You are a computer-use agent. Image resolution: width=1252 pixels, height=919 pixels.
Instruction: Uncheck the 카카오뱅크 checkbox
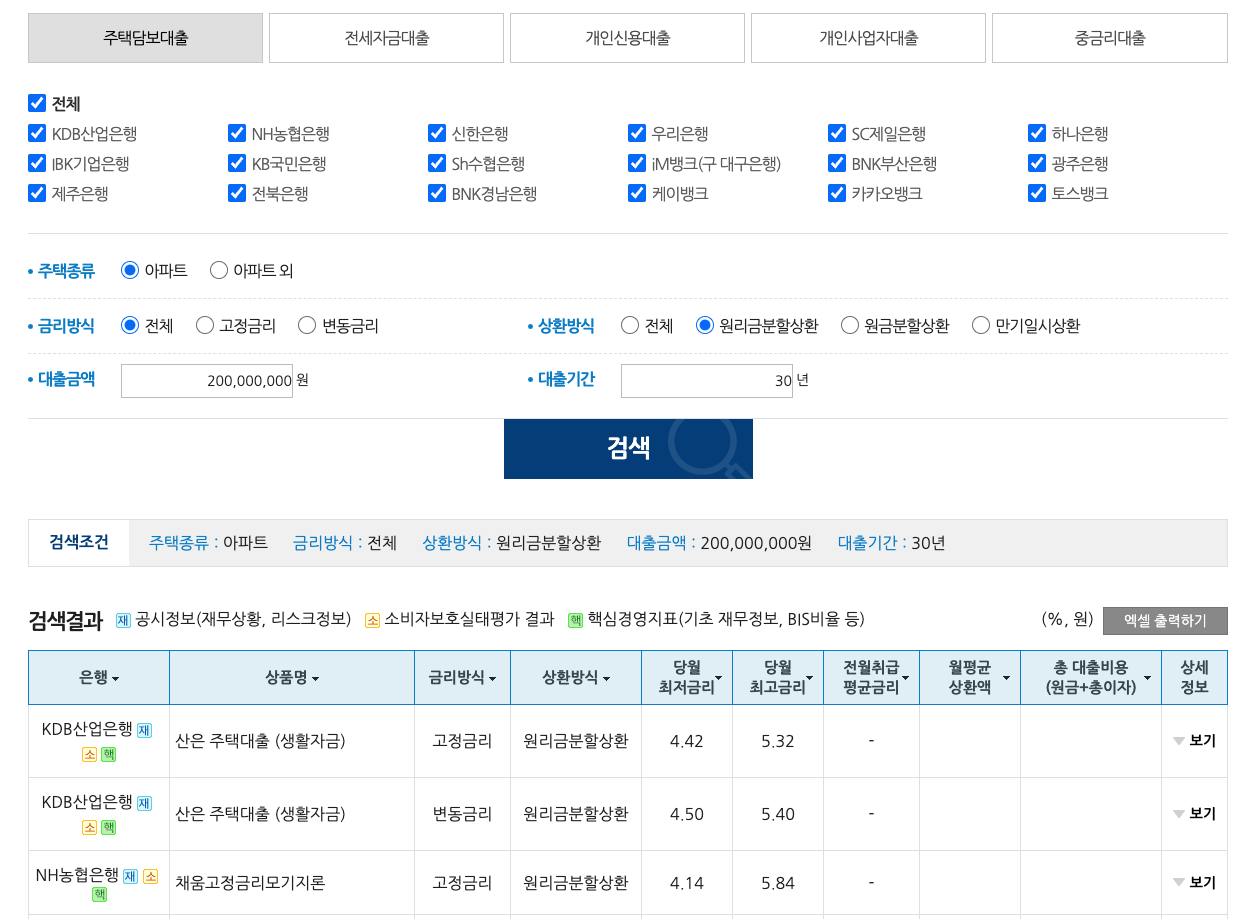coord(837,193)
